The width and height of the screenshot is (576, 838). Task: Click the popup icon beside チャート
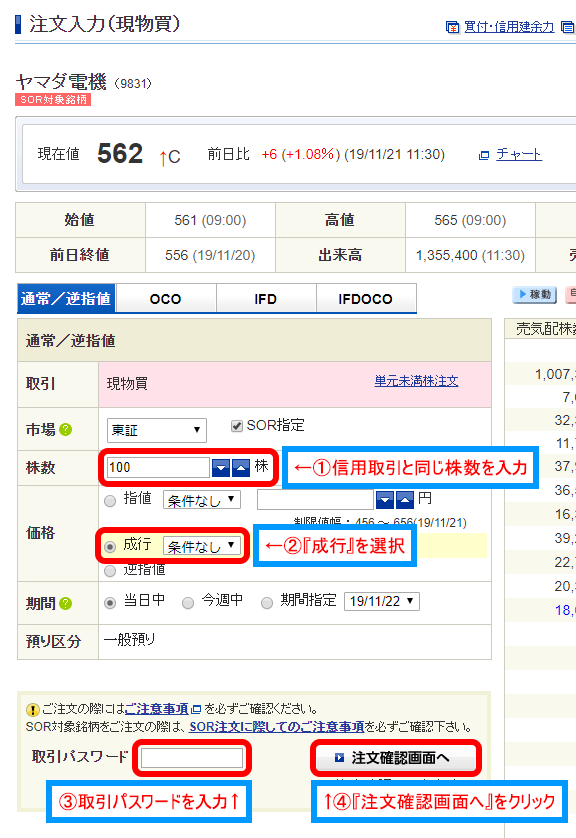[484, 156]
